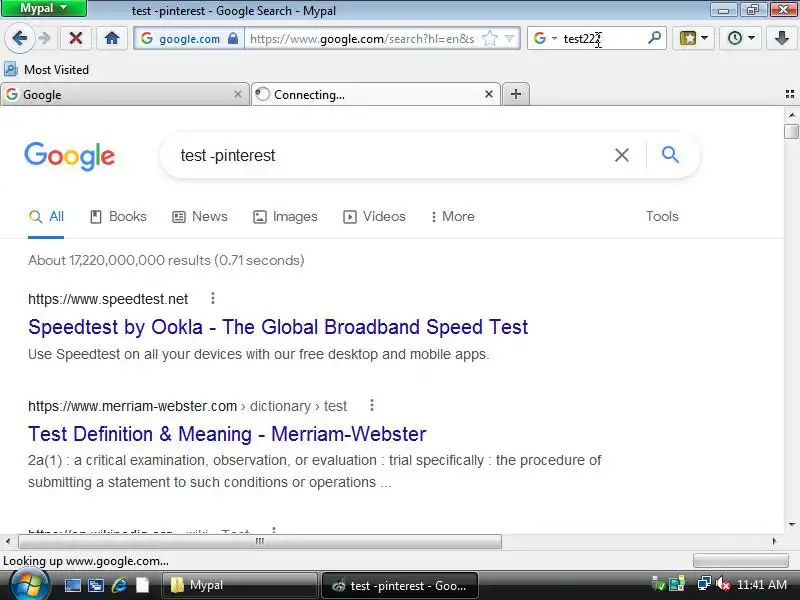Go forward with the forward arrow button
This screenshot has height=600, width=800.
(x=45, y=38)
